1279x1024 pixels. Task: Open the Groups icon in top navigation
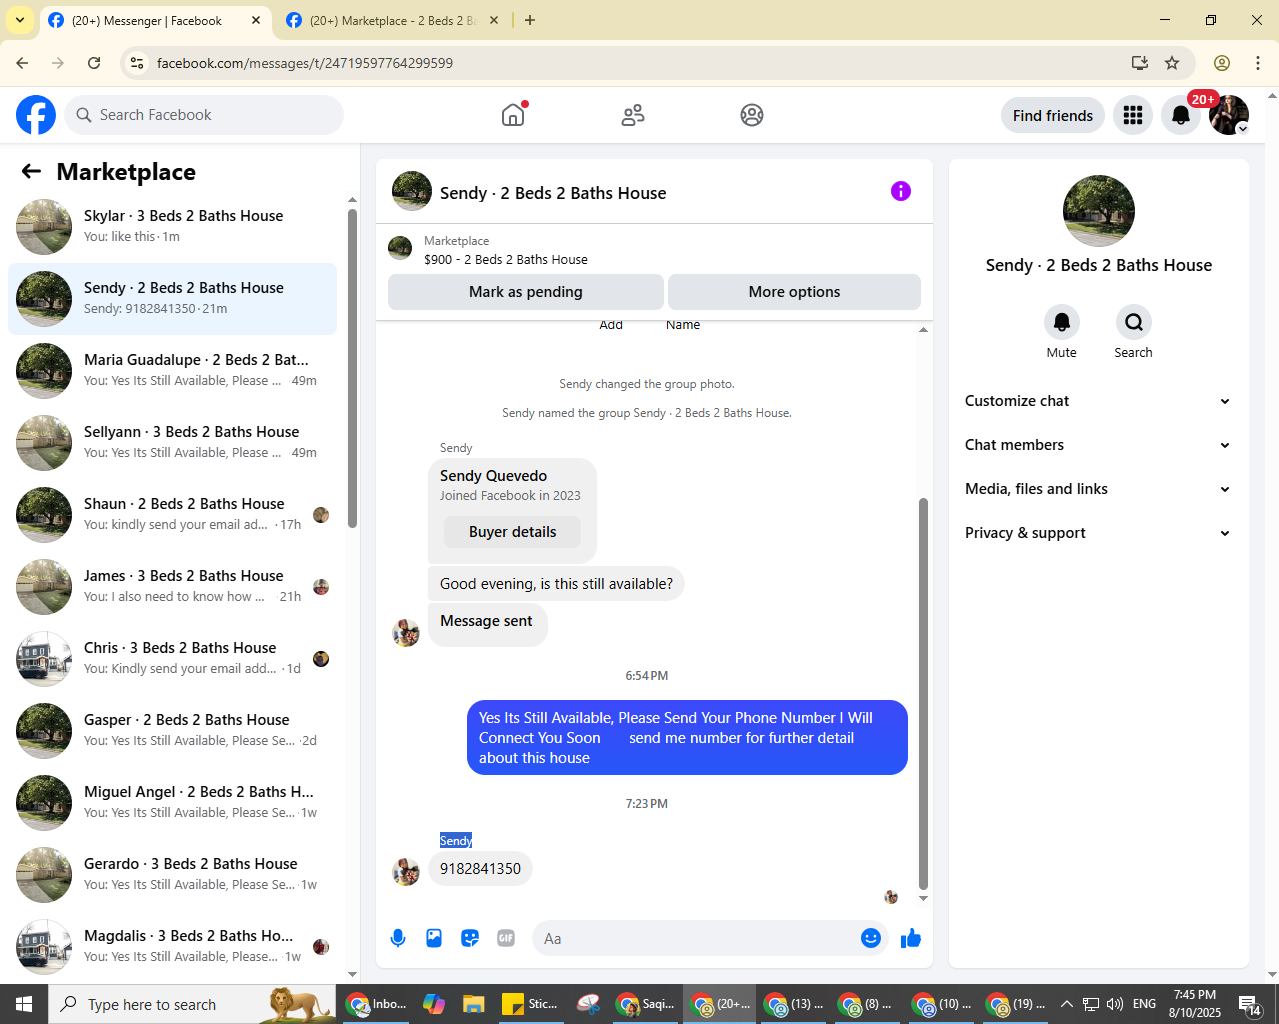click(752, 115)
